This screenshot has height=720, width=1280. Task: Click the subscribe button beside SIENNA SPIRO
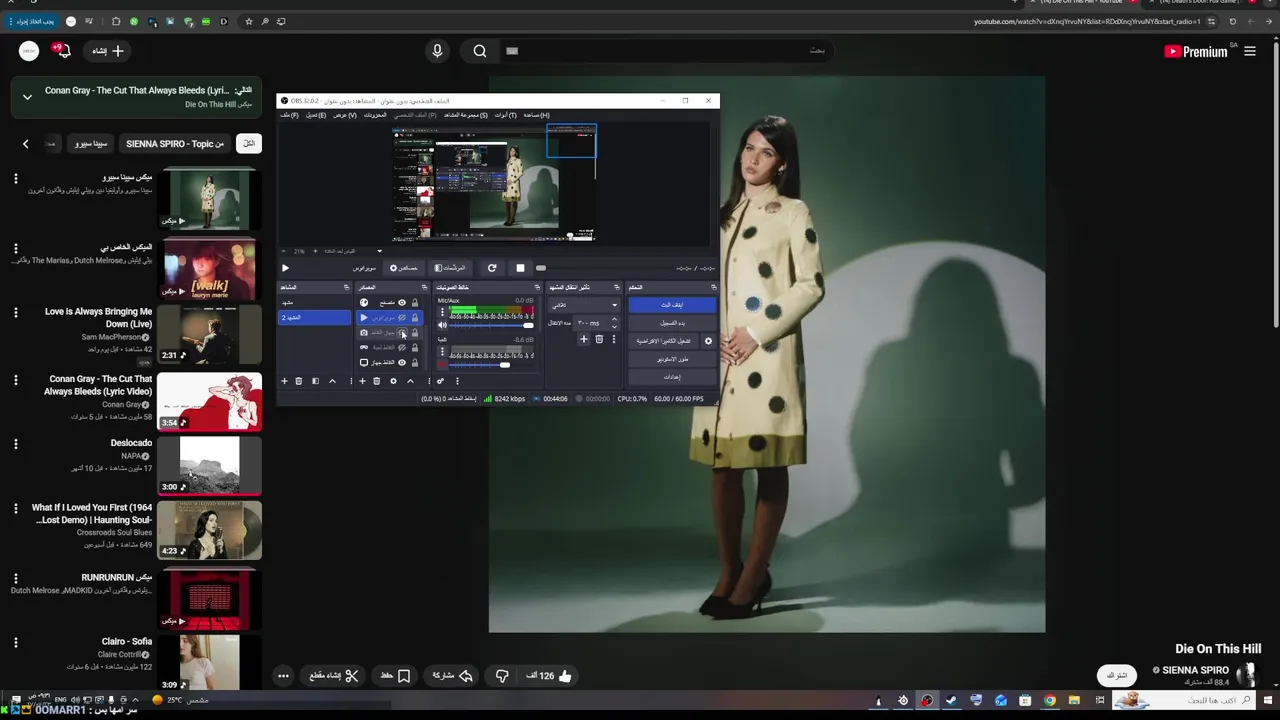(x=1117, y=675)
